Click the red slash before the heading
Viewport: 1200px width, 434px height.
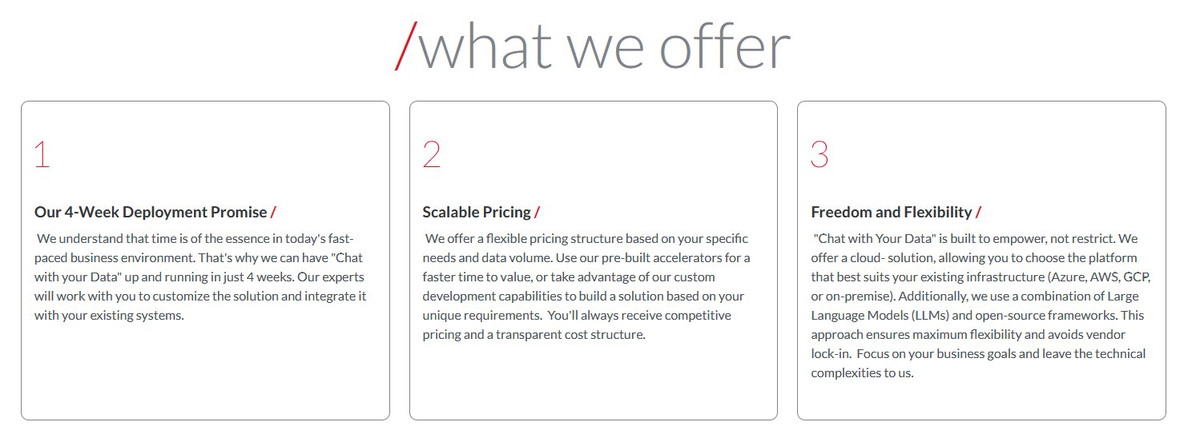coord(406,45)
